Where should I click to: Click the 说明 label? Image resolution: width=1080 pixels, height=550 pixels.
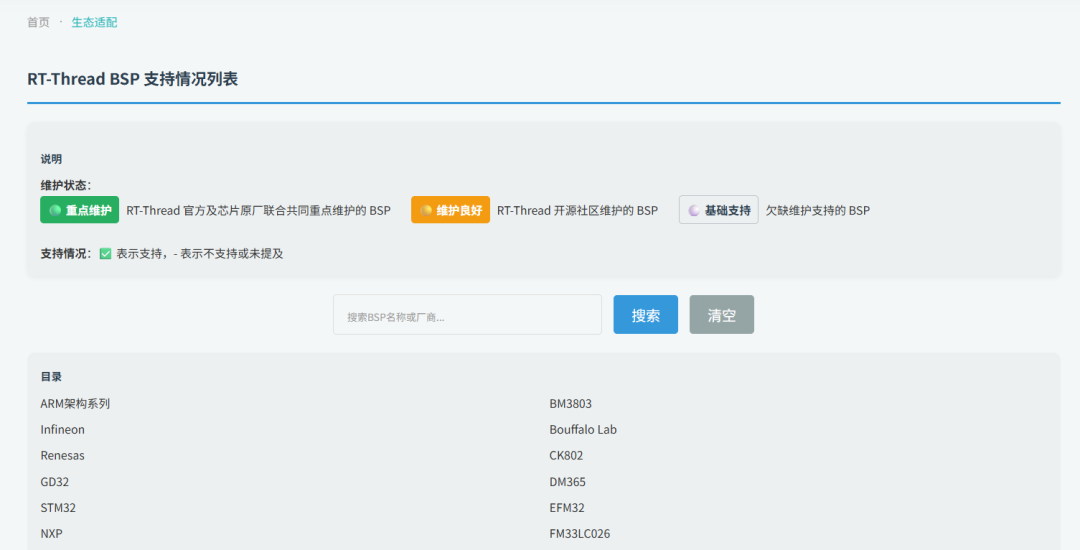pyautogui.click(x=51, y=159)
